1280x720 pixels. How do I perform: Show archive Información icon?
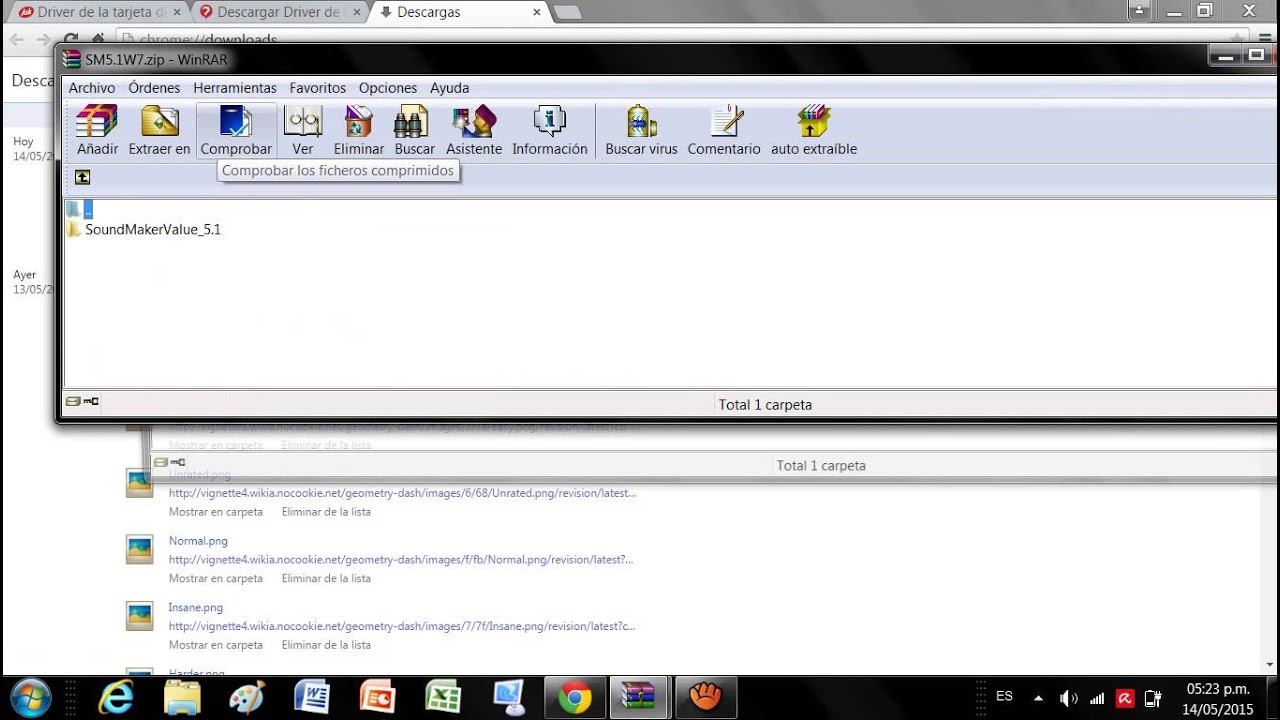coord(550,130)
